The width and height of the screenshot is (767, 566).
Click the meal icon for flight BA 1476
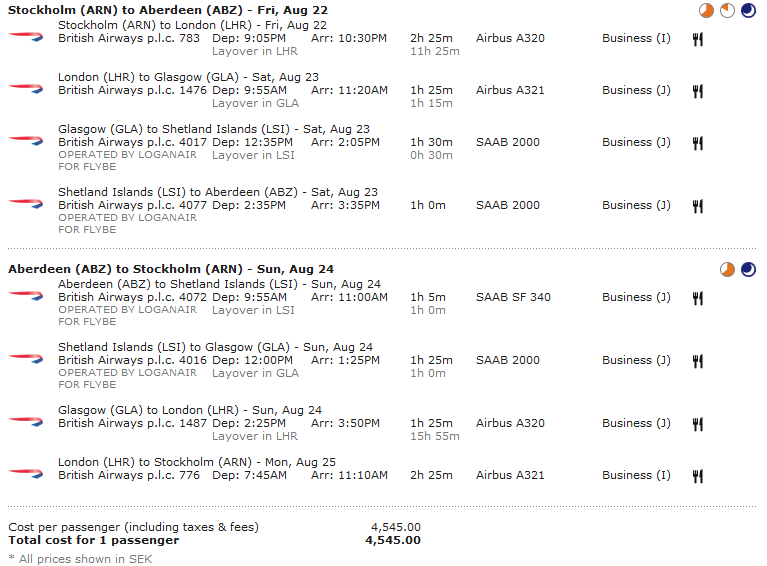click(698, 91)
